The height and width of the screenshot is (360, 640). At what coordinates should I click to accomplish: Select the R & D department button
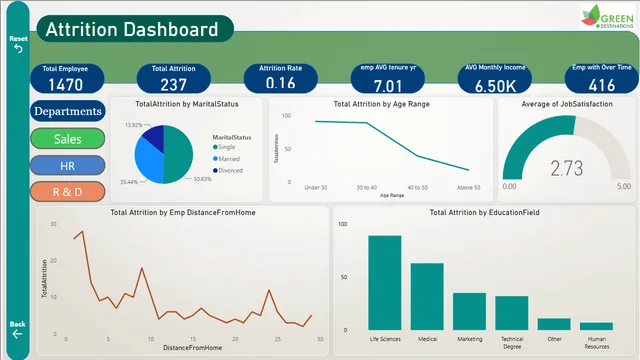coord(67,192)
